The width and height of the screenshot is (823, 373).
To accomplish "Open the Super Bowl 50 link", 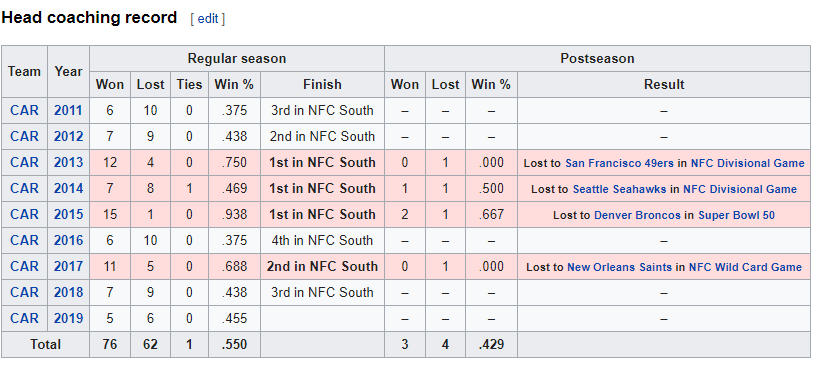I will coord(736,215).
